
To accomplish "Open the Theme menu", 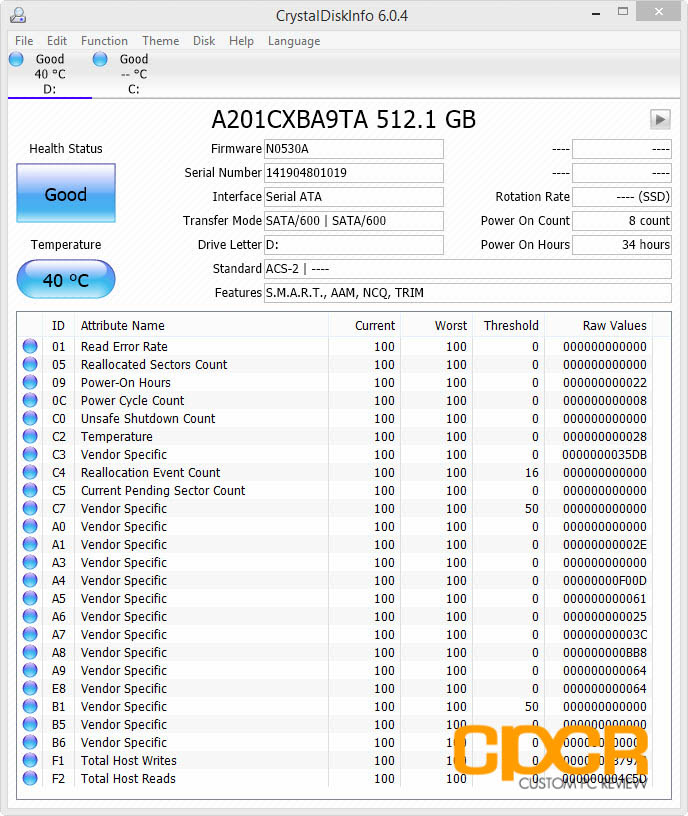I will [160, 41].
